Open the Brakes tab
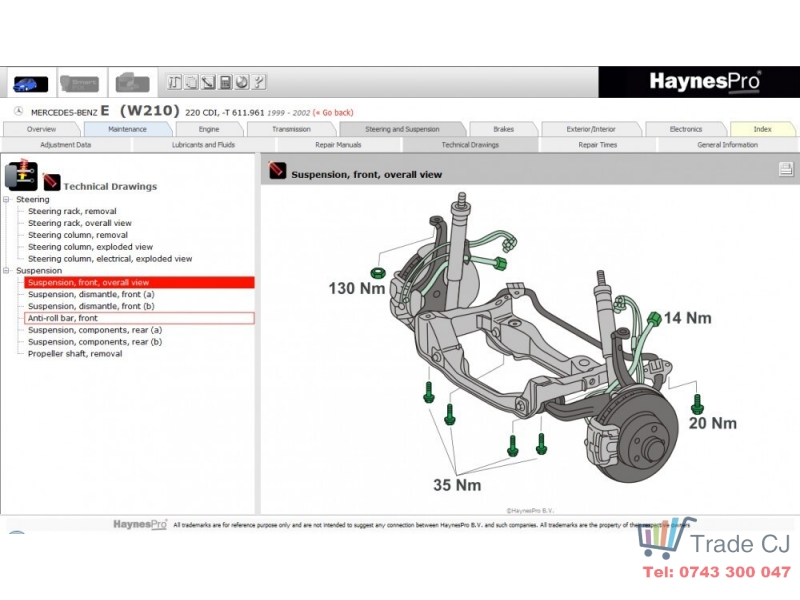 click(504, 129)
